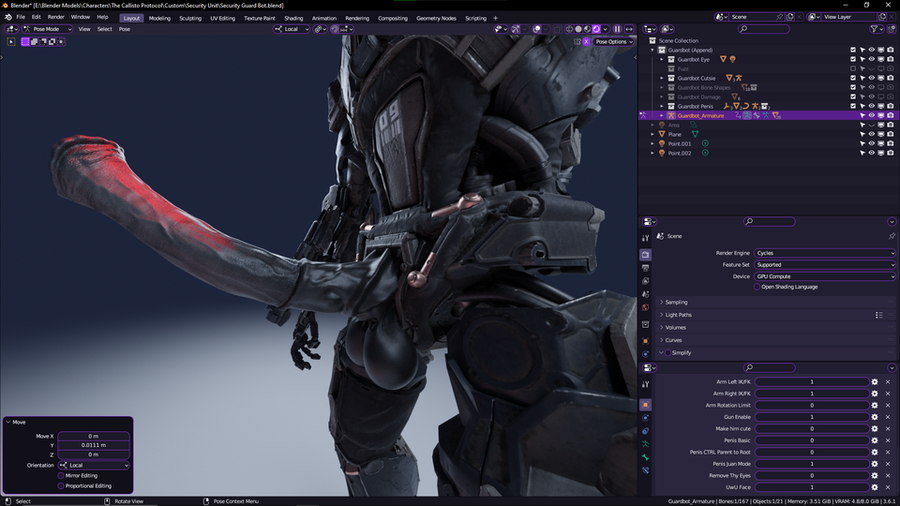The height and width of the screenshot is (506, 900).
Task: Switch to the Geometry Nodes workspace tab
Action: (x=436, y=18)
